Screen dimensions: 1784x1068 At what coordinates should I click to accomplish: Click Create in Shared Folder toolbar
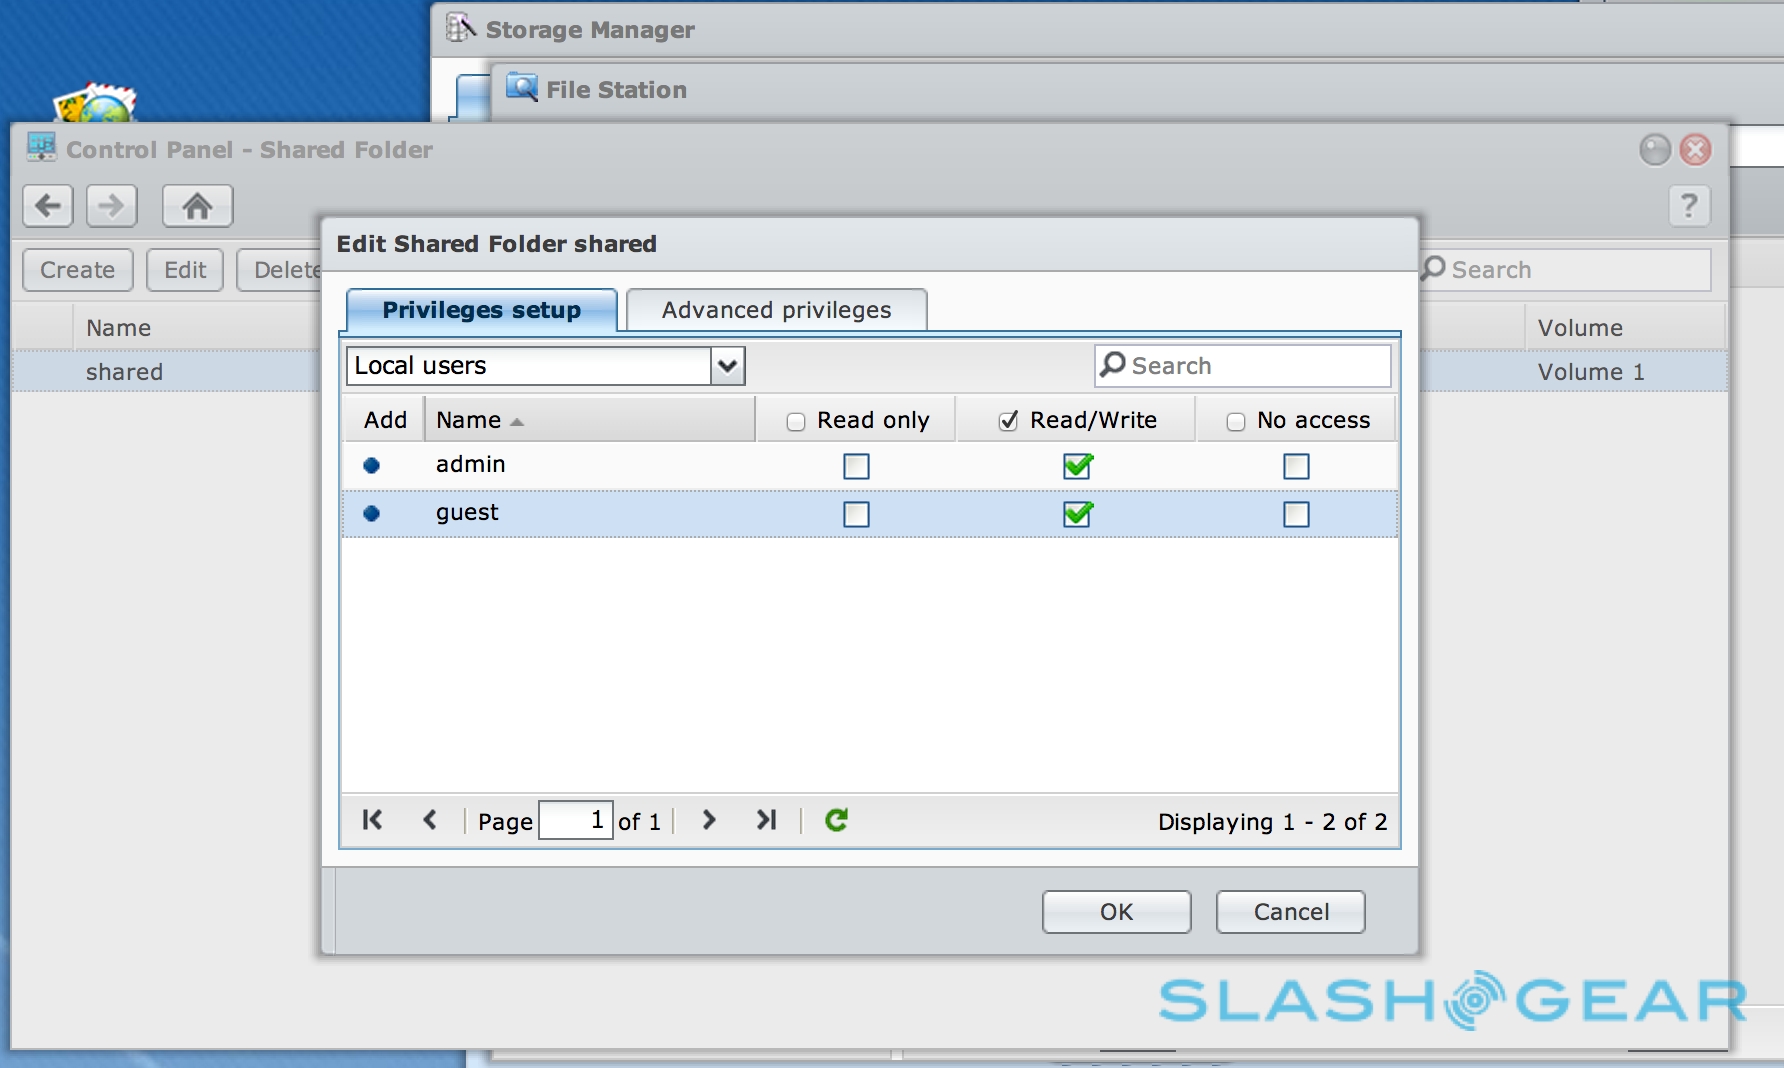point(78,270)
